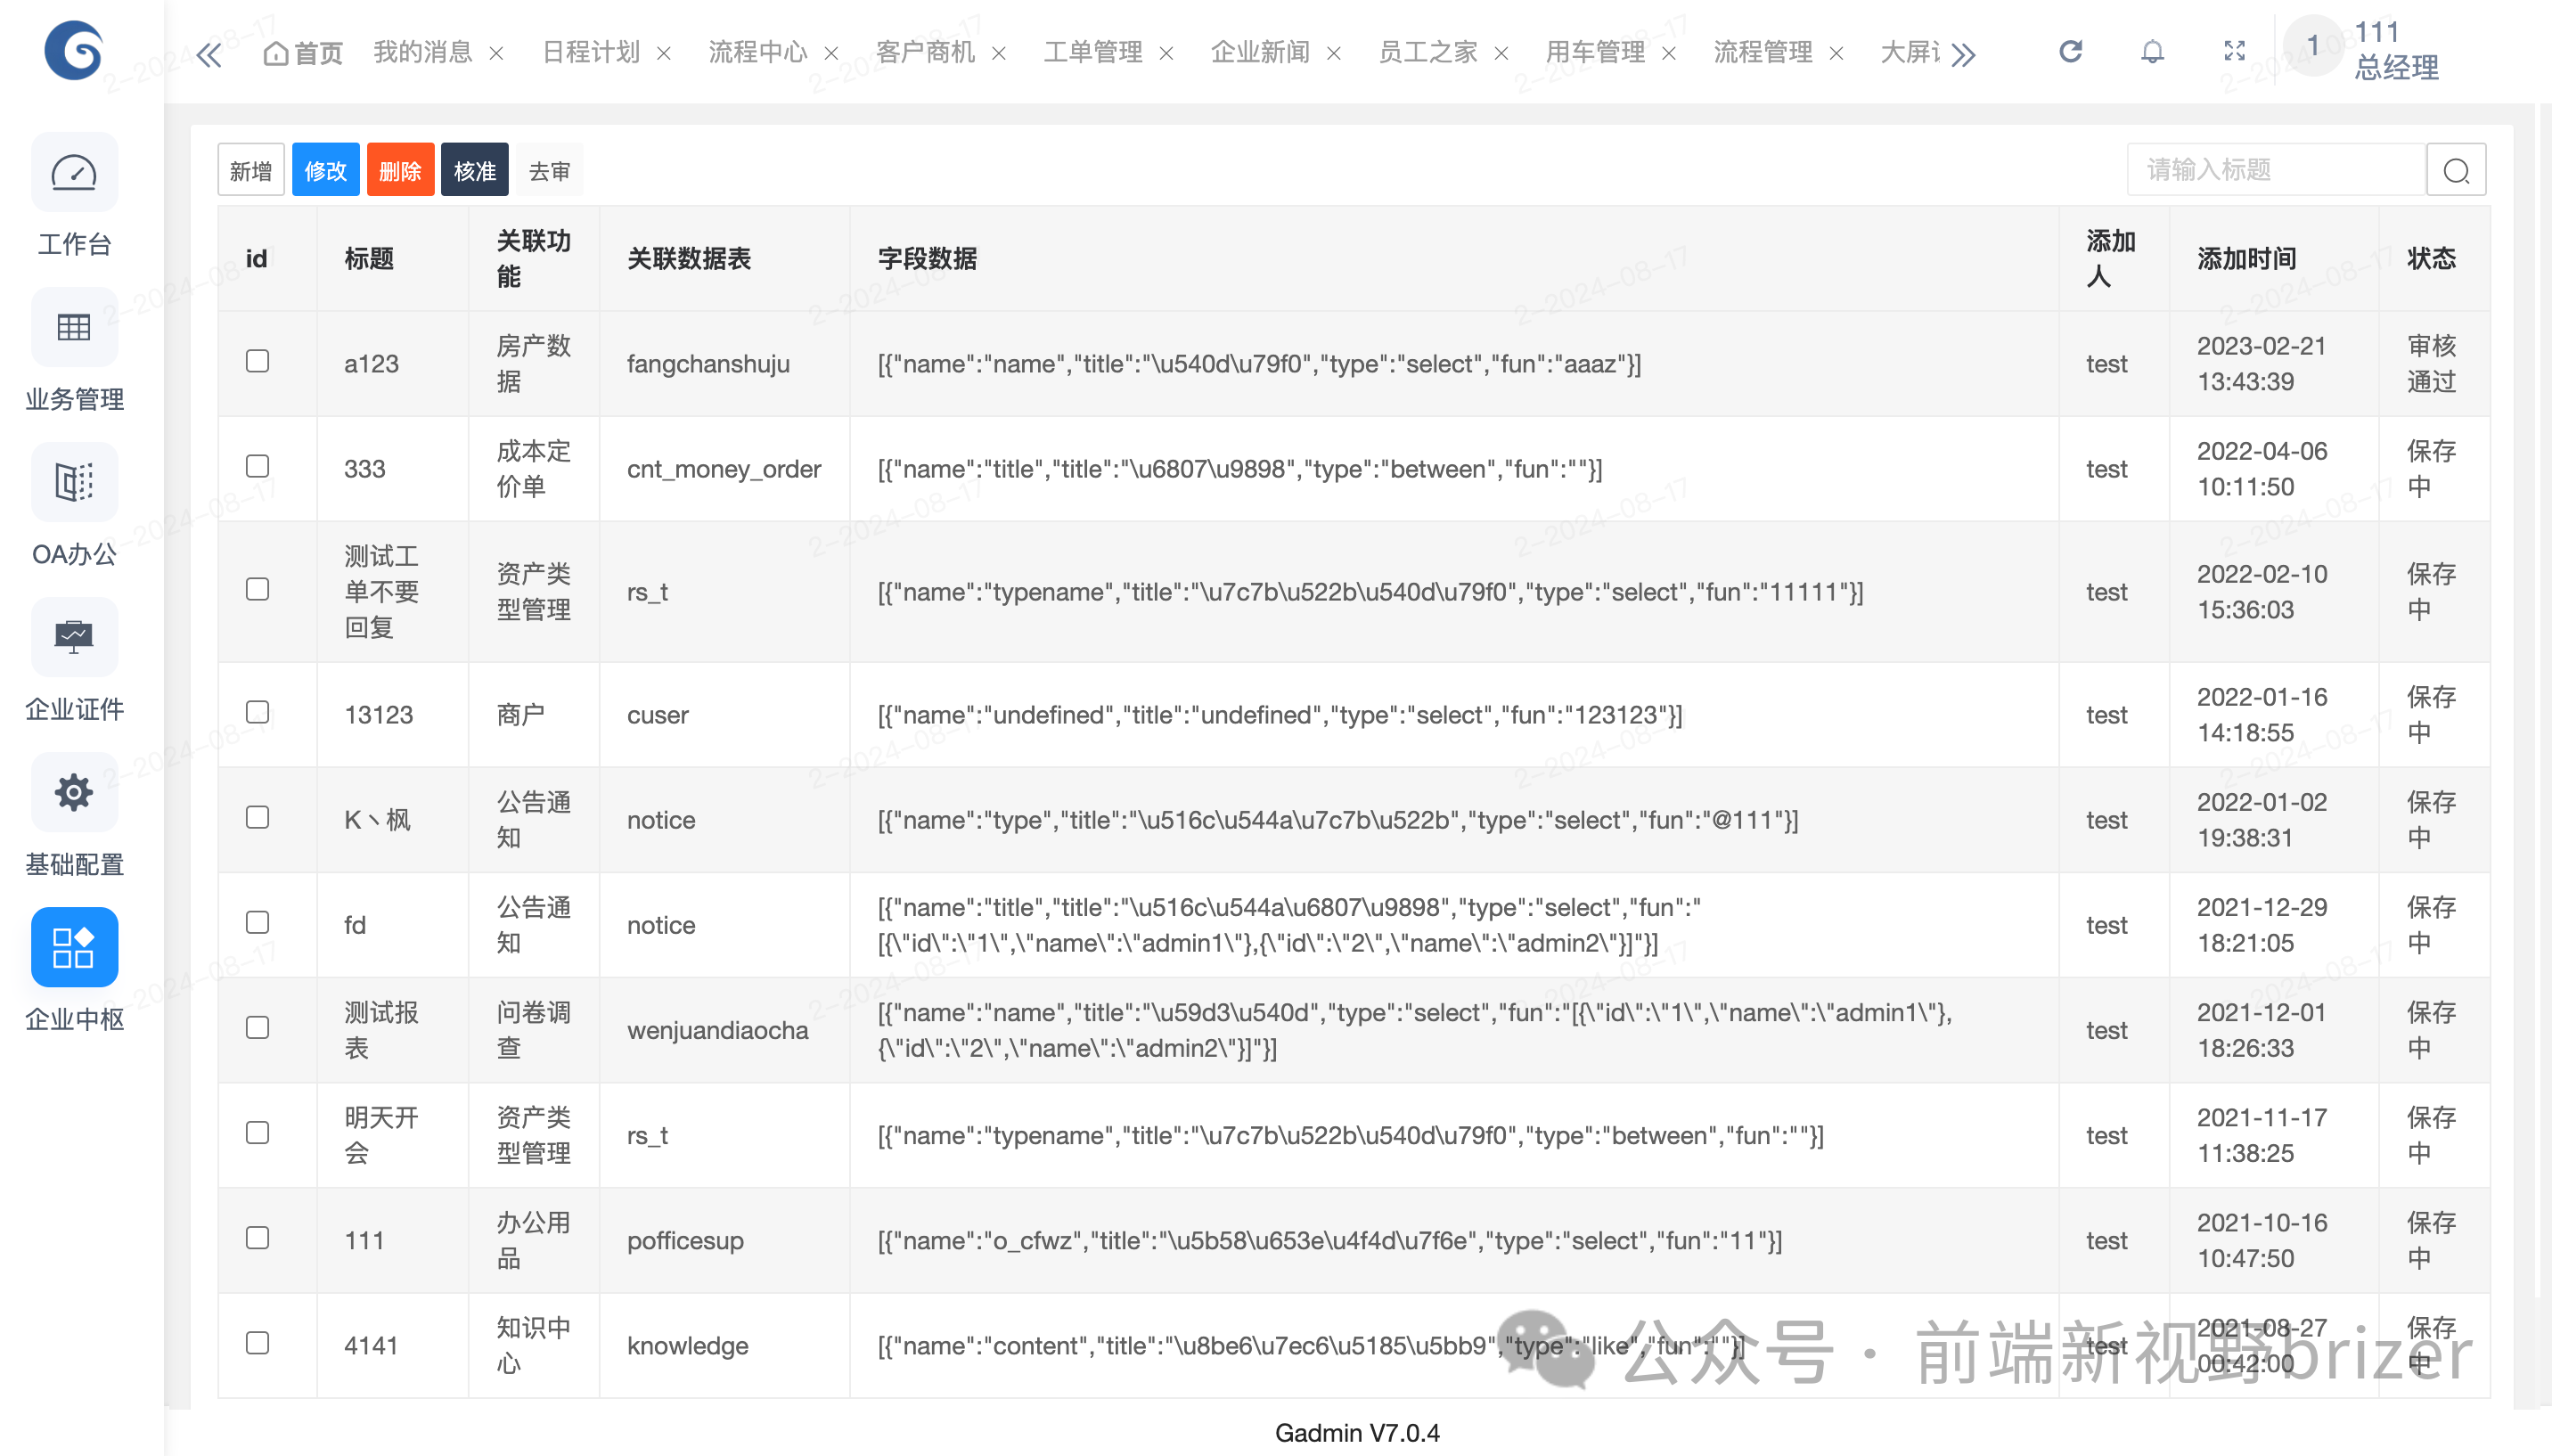This screenshot has width=2552, height=1456.
Task: Select the OA办公 sidebar icon
Action: [74, 483]
